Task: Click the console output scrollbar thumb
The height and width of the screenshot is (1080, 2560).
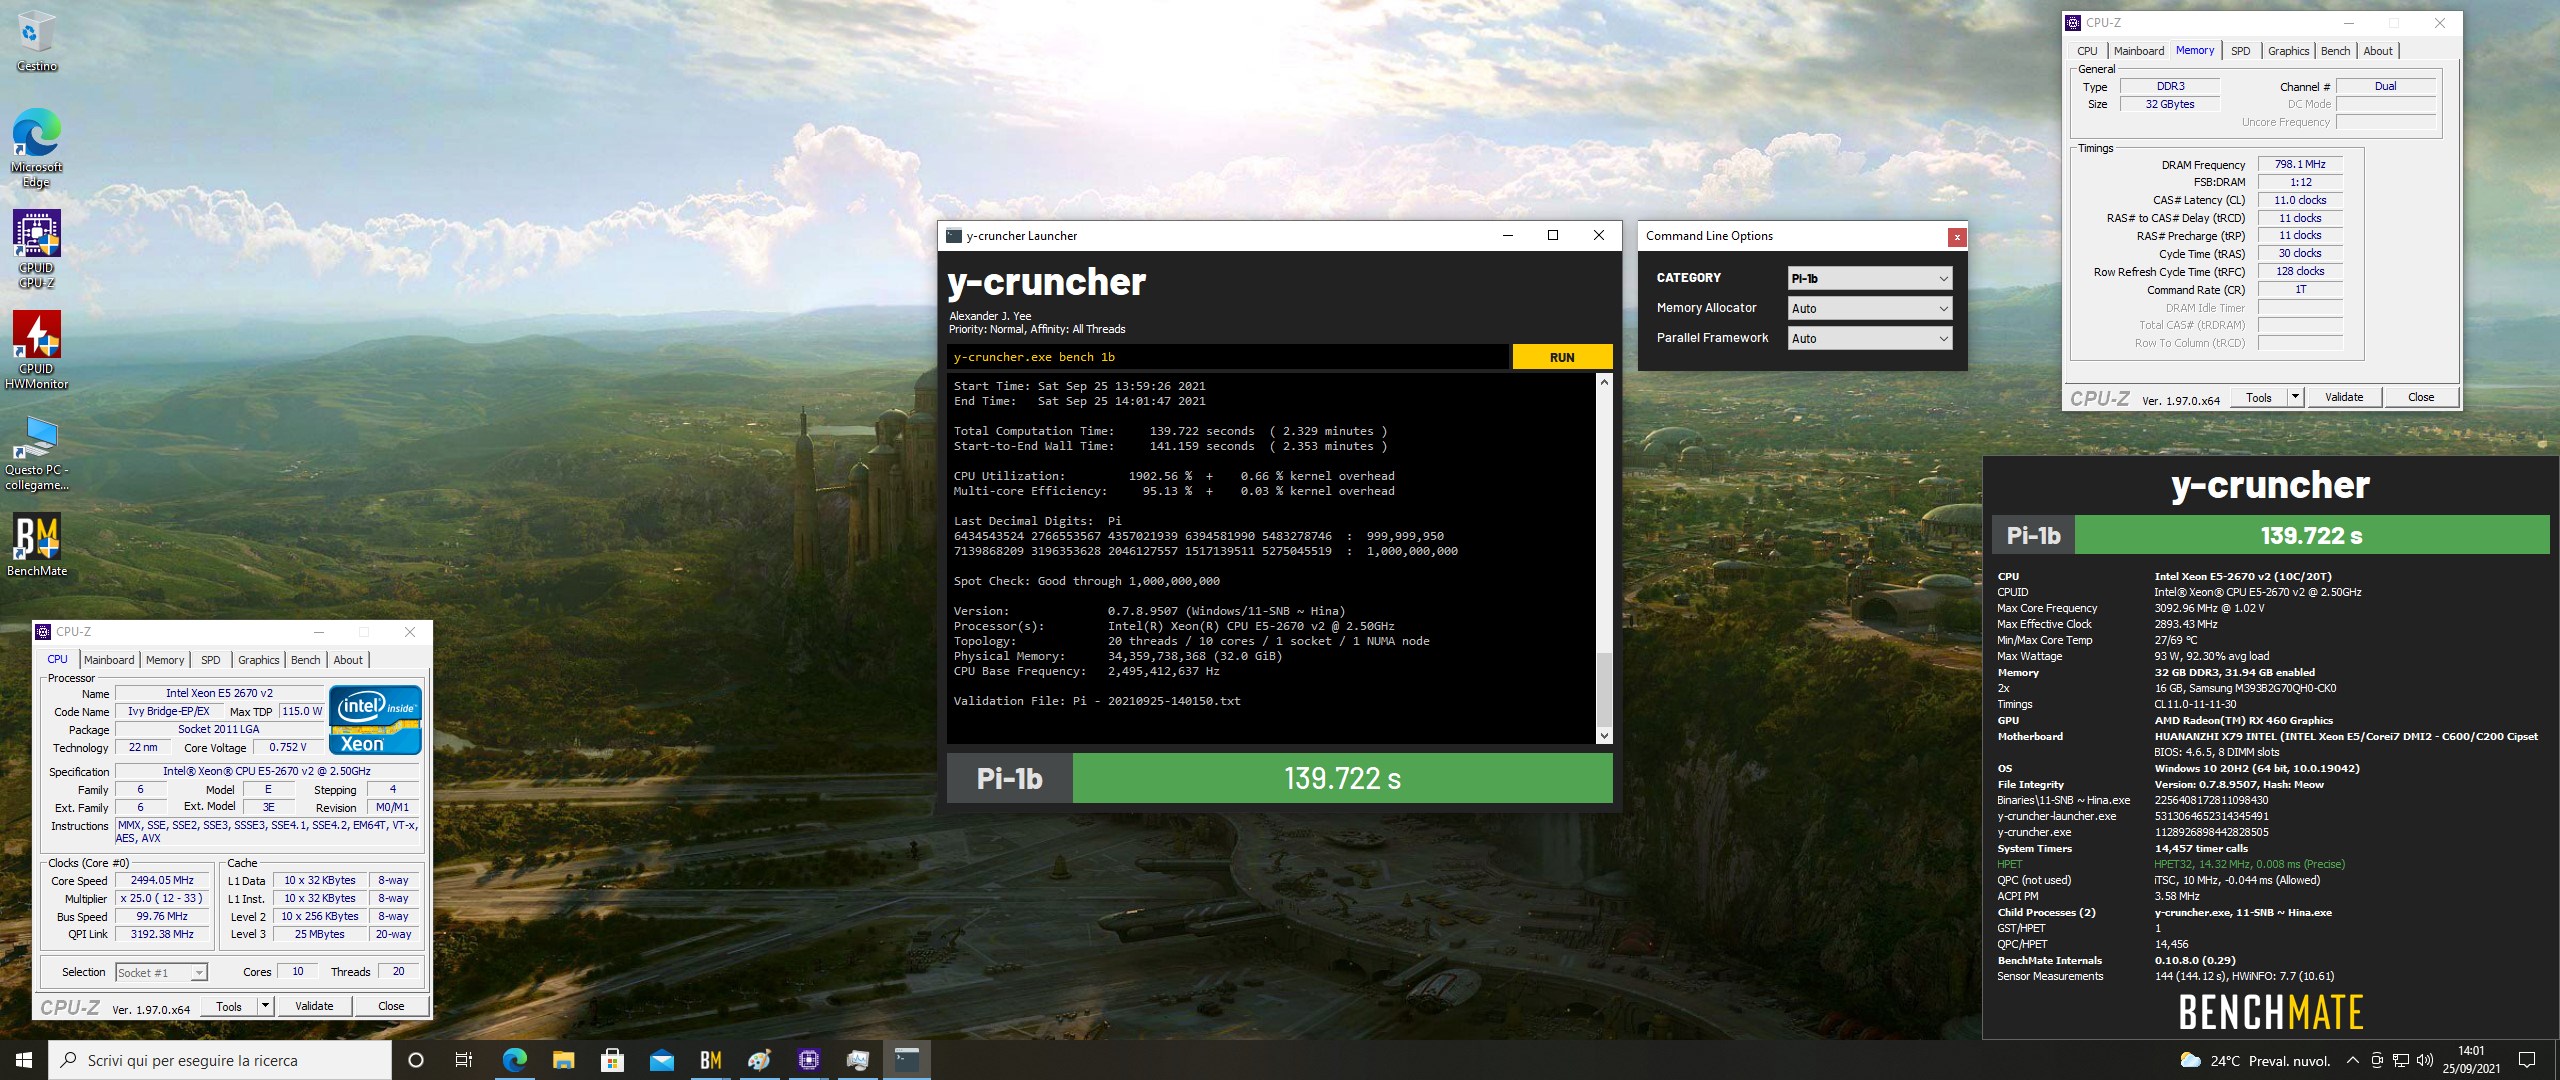Action: pos(1604,690)
